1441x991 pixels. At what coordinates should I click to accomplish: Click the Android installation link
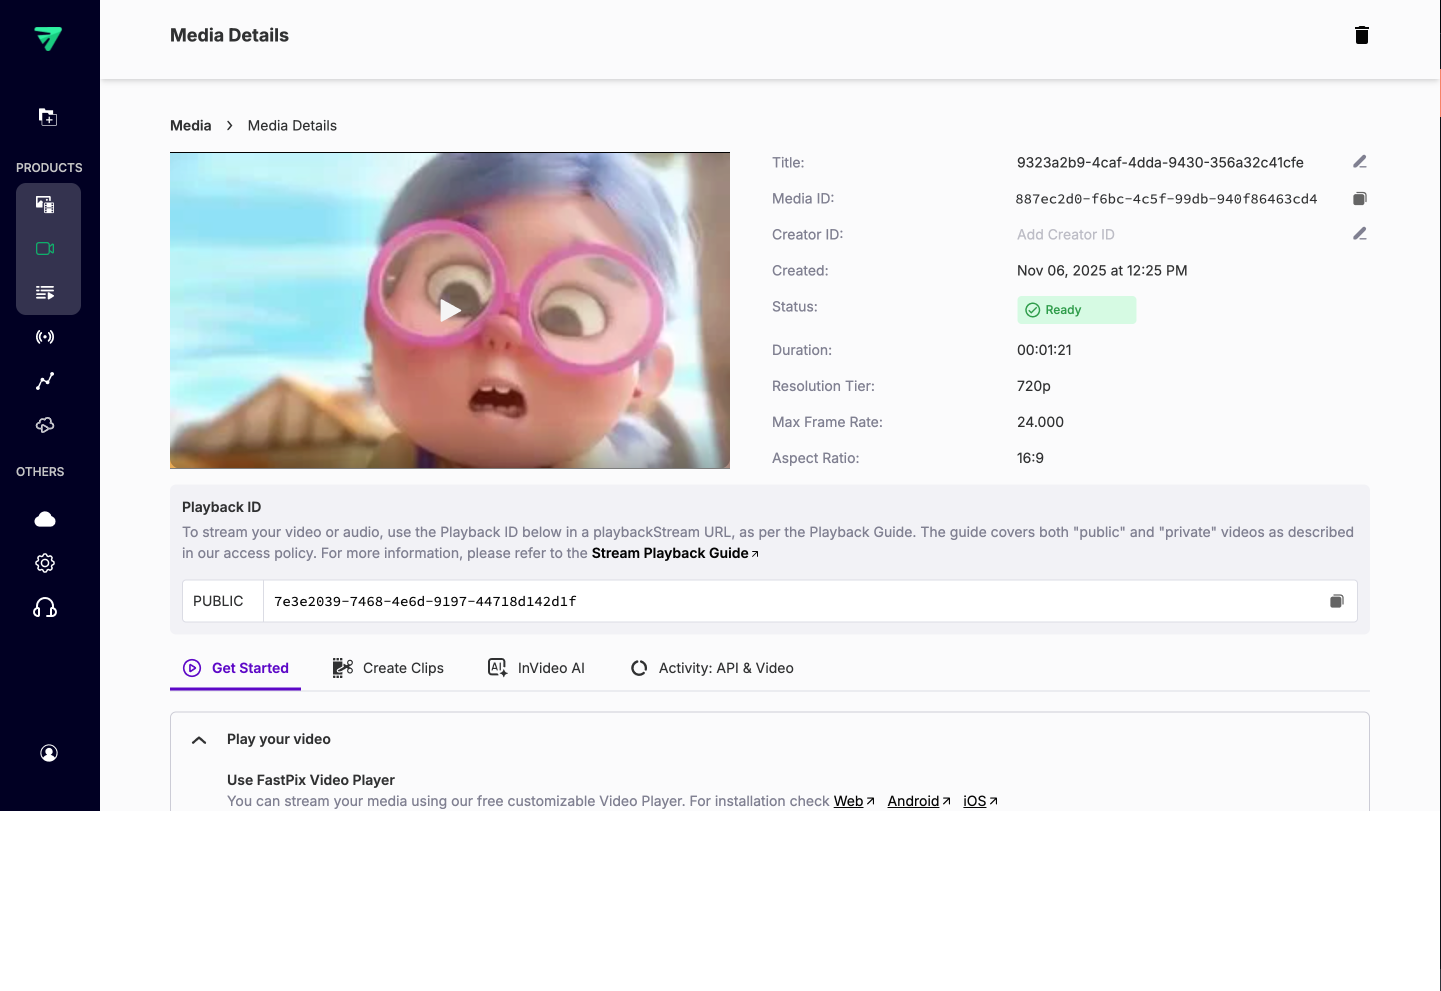coord(913,800)
